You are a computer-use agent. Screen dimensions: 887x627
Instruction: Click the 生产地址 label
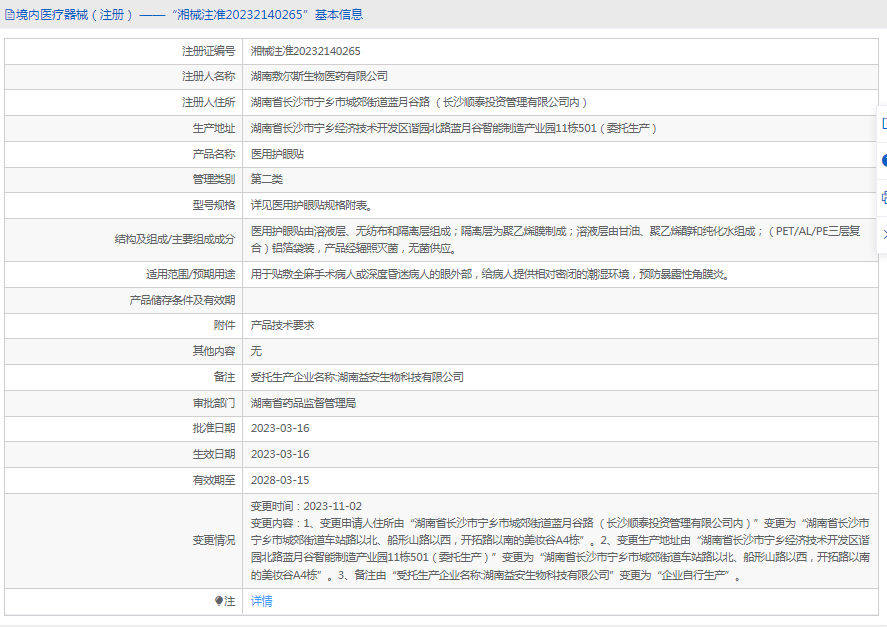[x=214, y=128]
